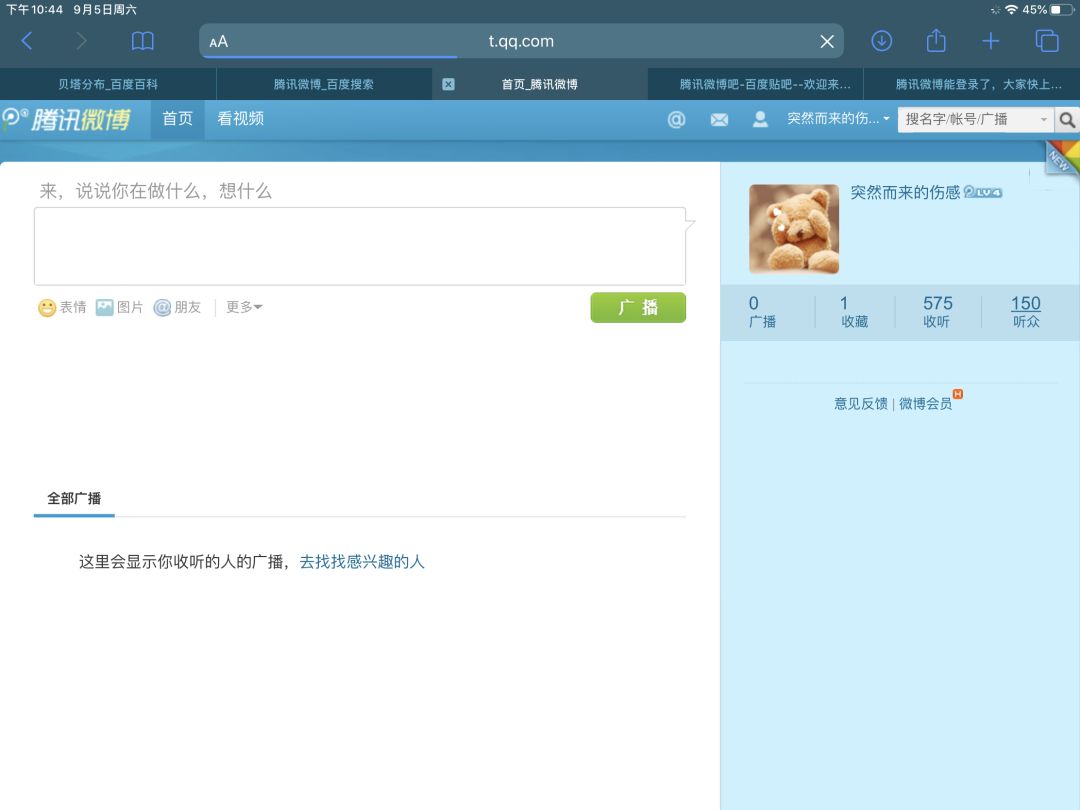Image resolution: width=1080 pixels, height=810 pixels.
Task: Tap the Wi-Fi status icon
Action: click(x=1011, y=10)
